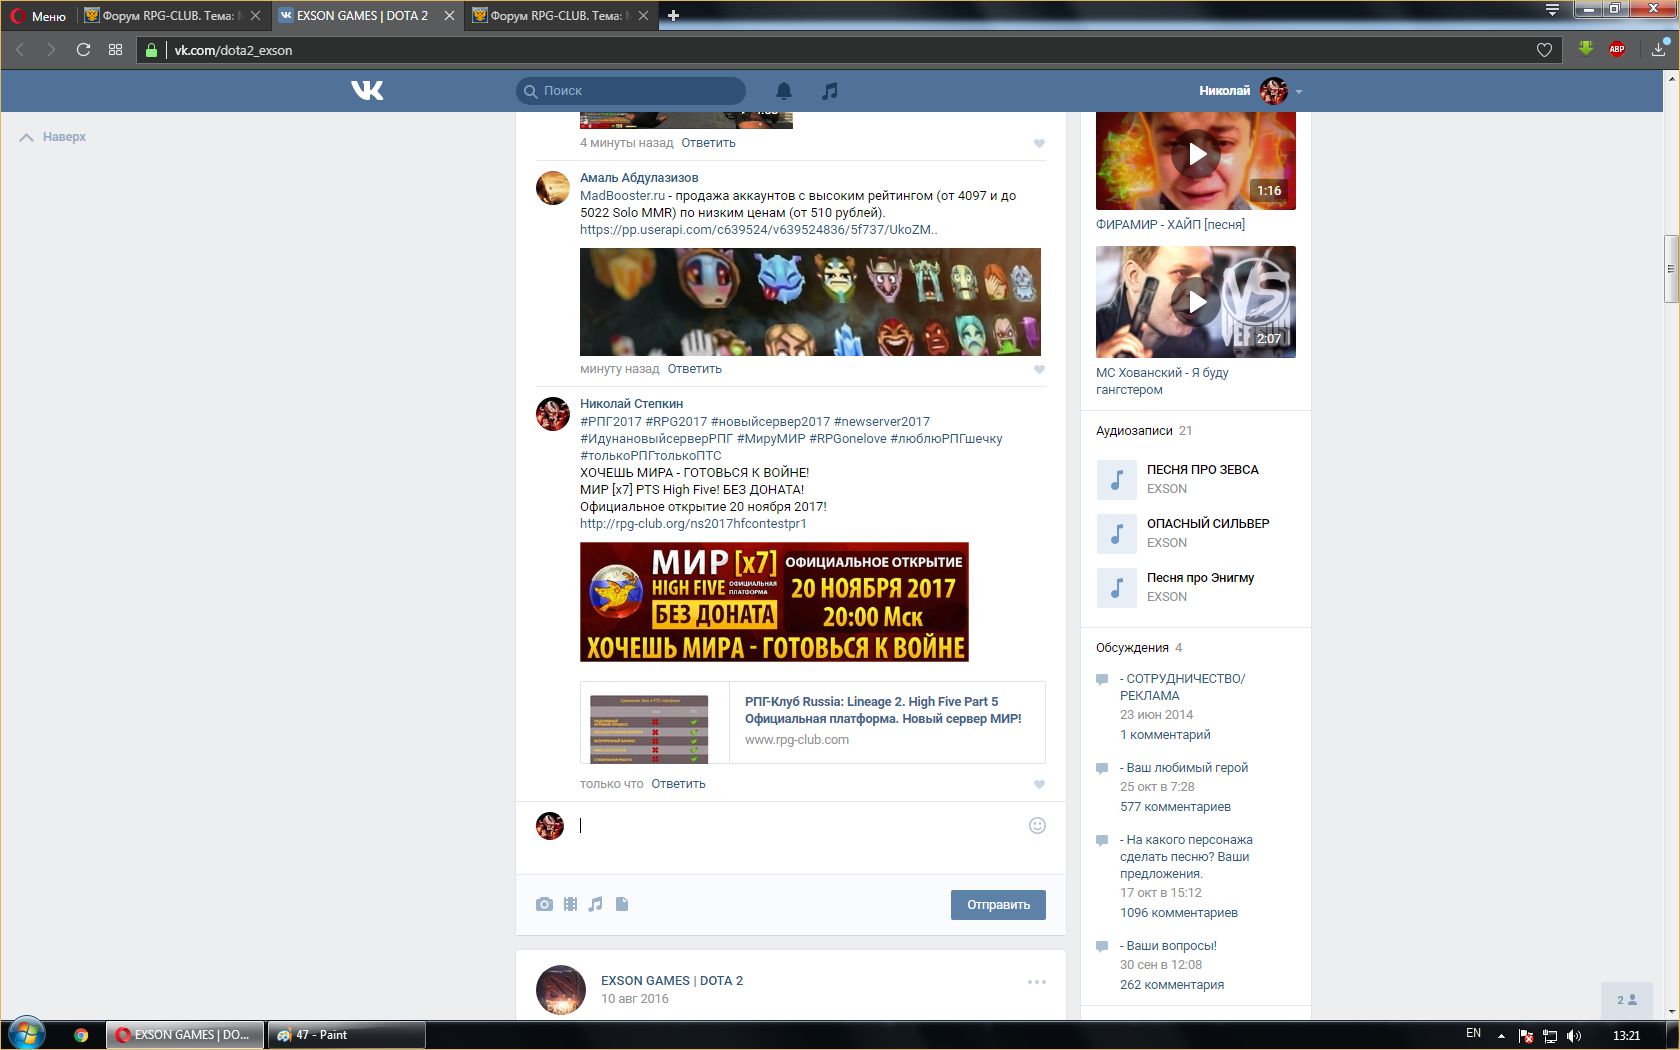Screen dimensions: 1680x1050
Task: Click the green download extension icon
Action: (x=1586, y=49)
